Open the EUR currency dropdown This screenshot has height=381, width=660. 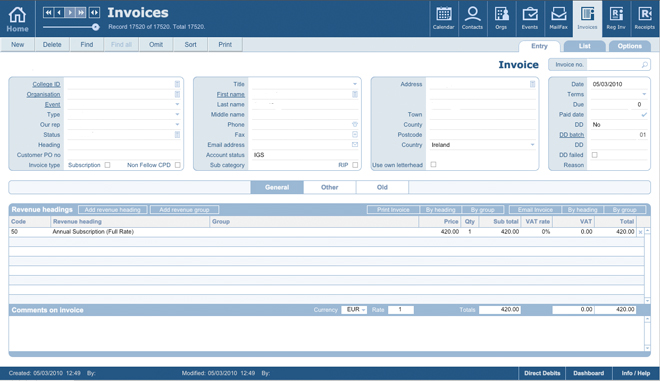(354, 310)
